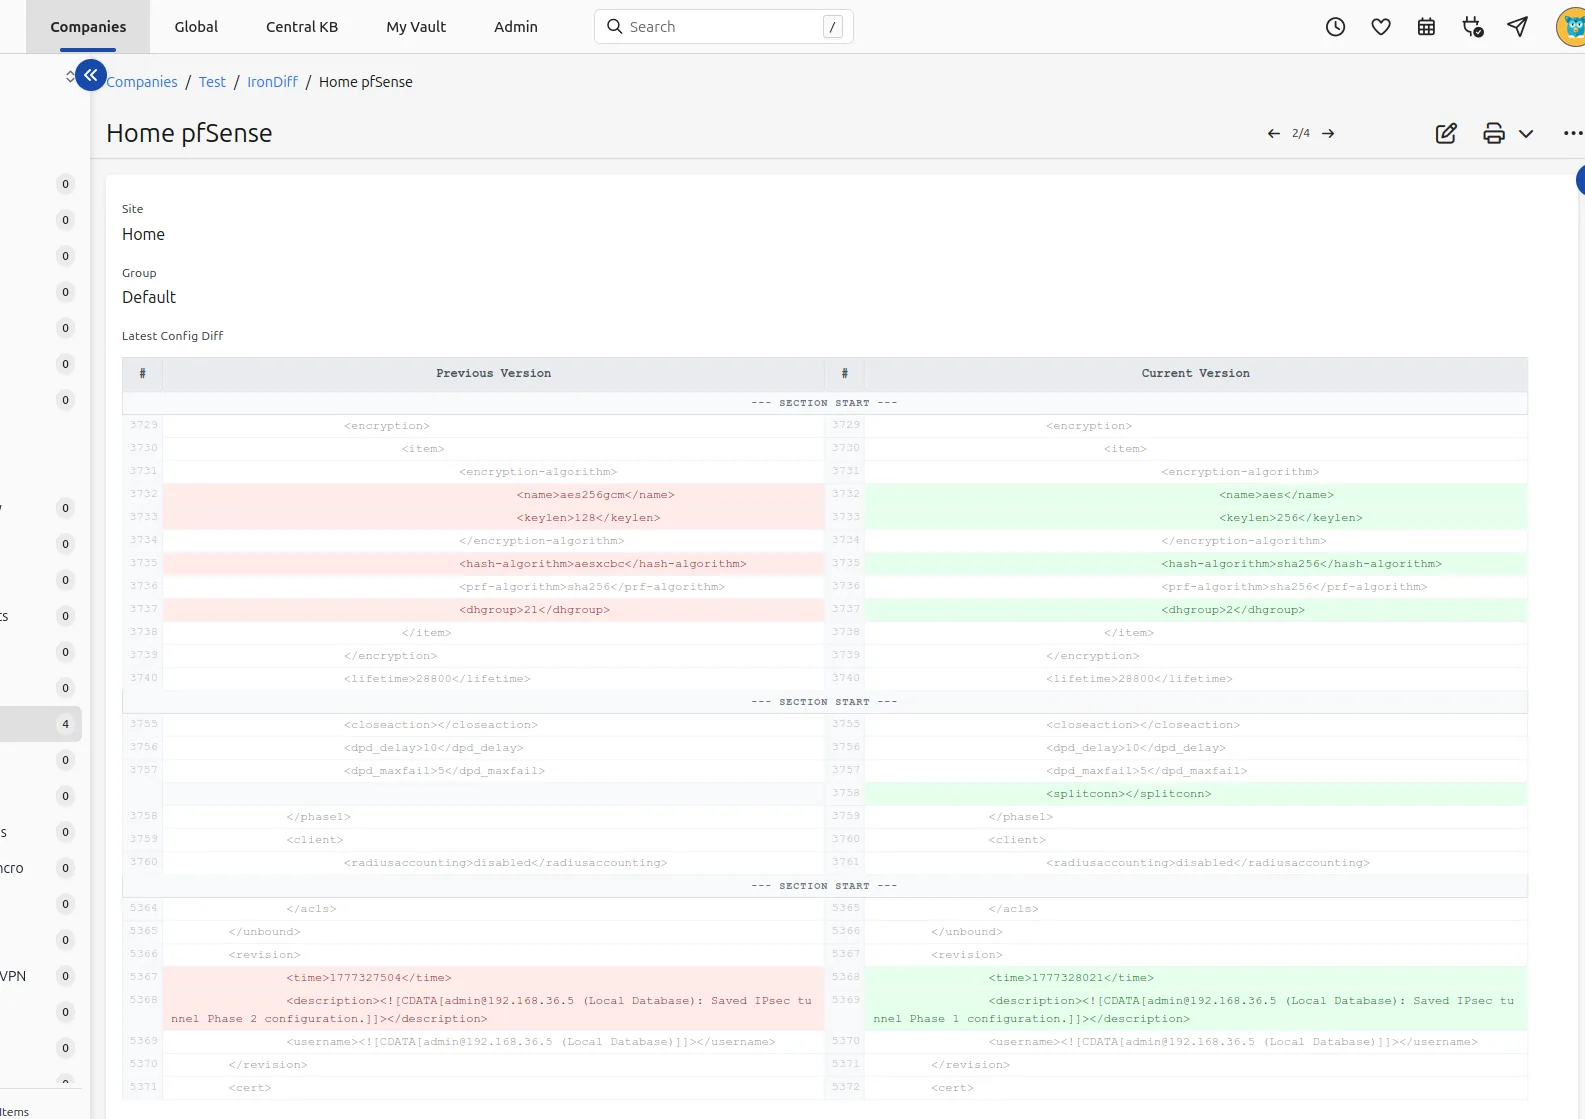Screen dimensions: 1585x1119
Task: Click the paper plane send icon
Action: (1517, 27)
